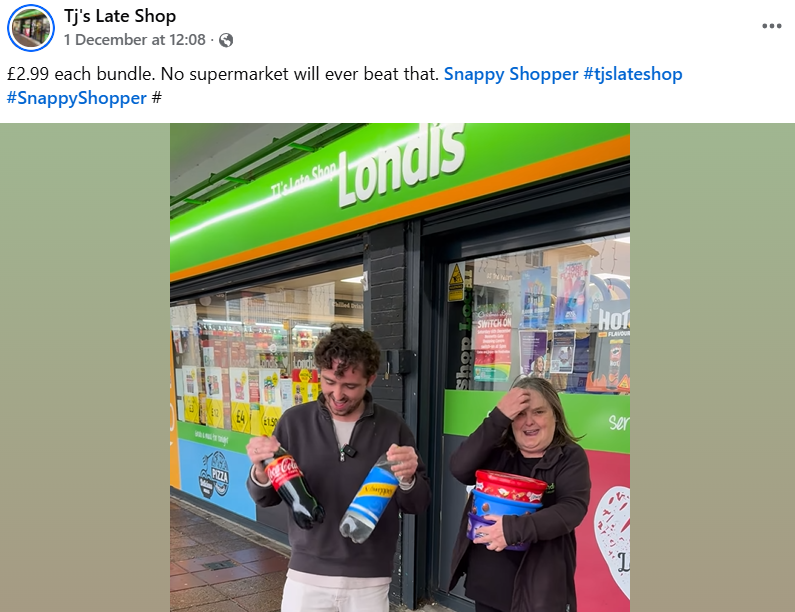Click the Londis sign in the video
This screenshot has height=612, width=795.
(402, 163)
